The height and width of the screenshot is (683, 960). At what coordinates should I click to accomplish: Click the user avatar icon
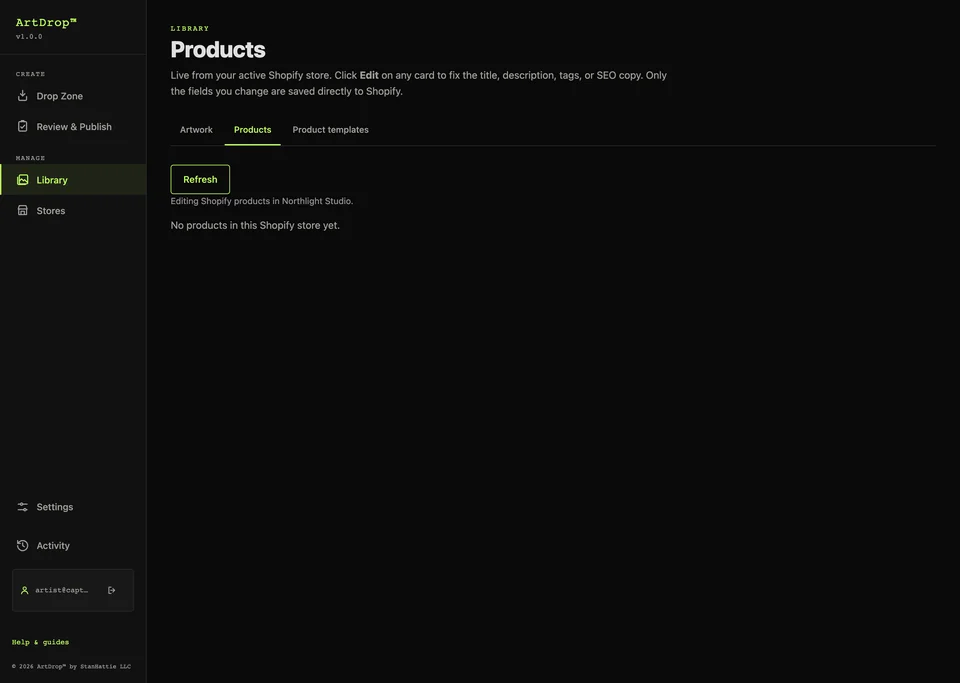tap(24, 590)
